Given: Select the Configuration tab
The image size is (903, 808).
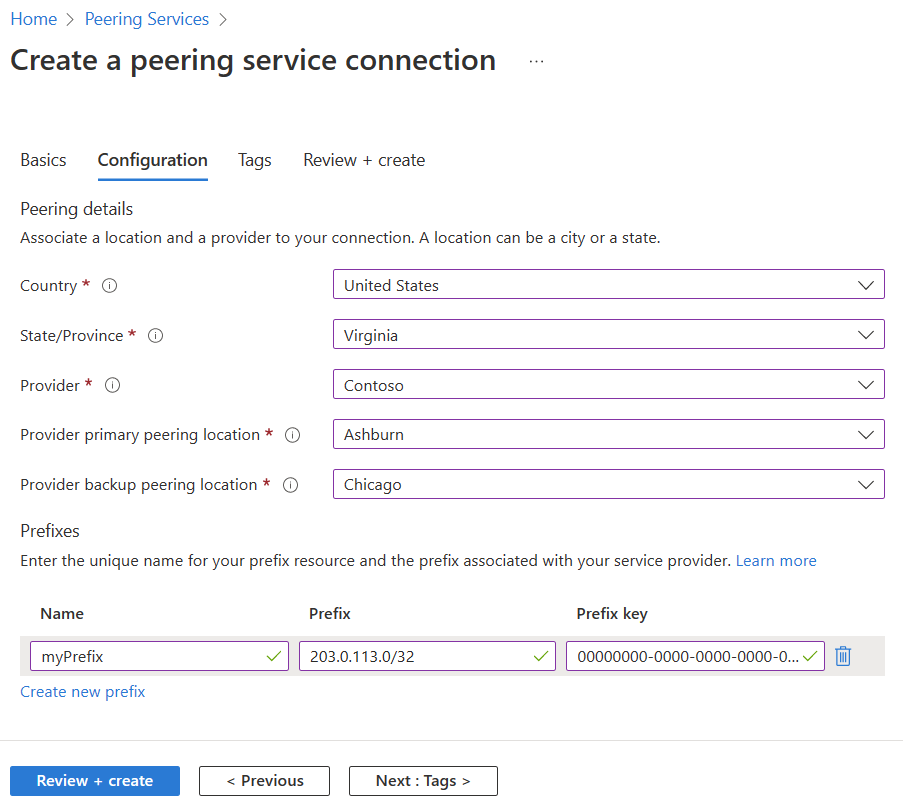Looking at the screenshot, I should click(x=153, y=160).
